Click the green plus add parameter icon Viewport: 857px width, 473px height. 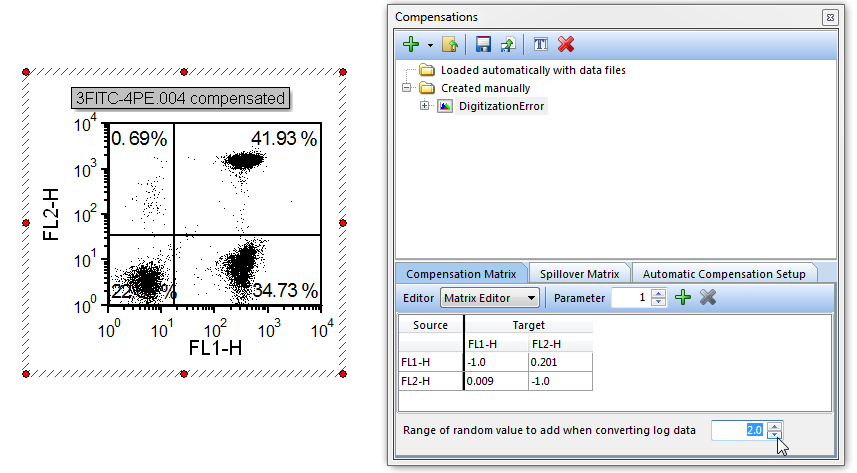[x=683, y=297]
